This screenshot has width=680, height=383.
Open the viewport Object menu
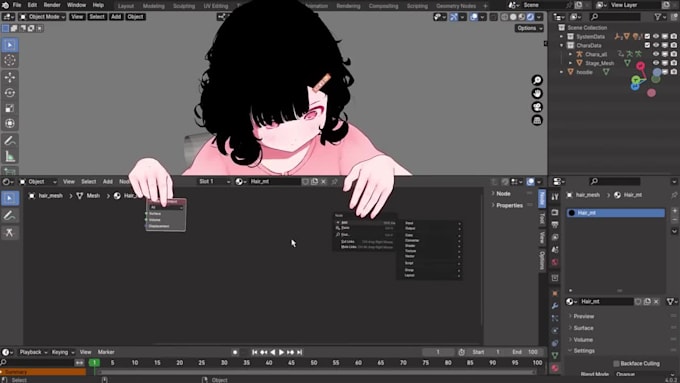pyautogui.click(x=135, y=17)
